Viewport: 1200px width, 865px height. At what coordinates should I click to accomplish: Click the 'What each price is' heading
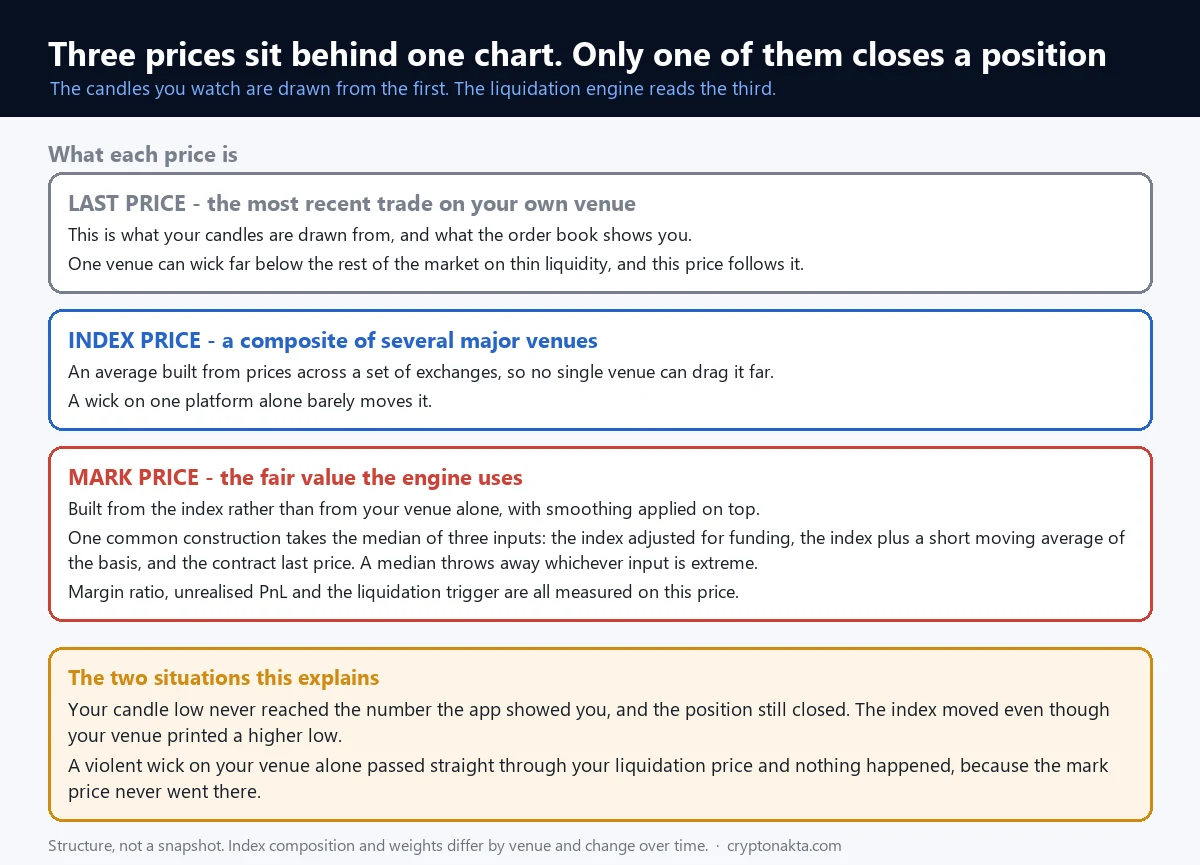pos(143,154)
